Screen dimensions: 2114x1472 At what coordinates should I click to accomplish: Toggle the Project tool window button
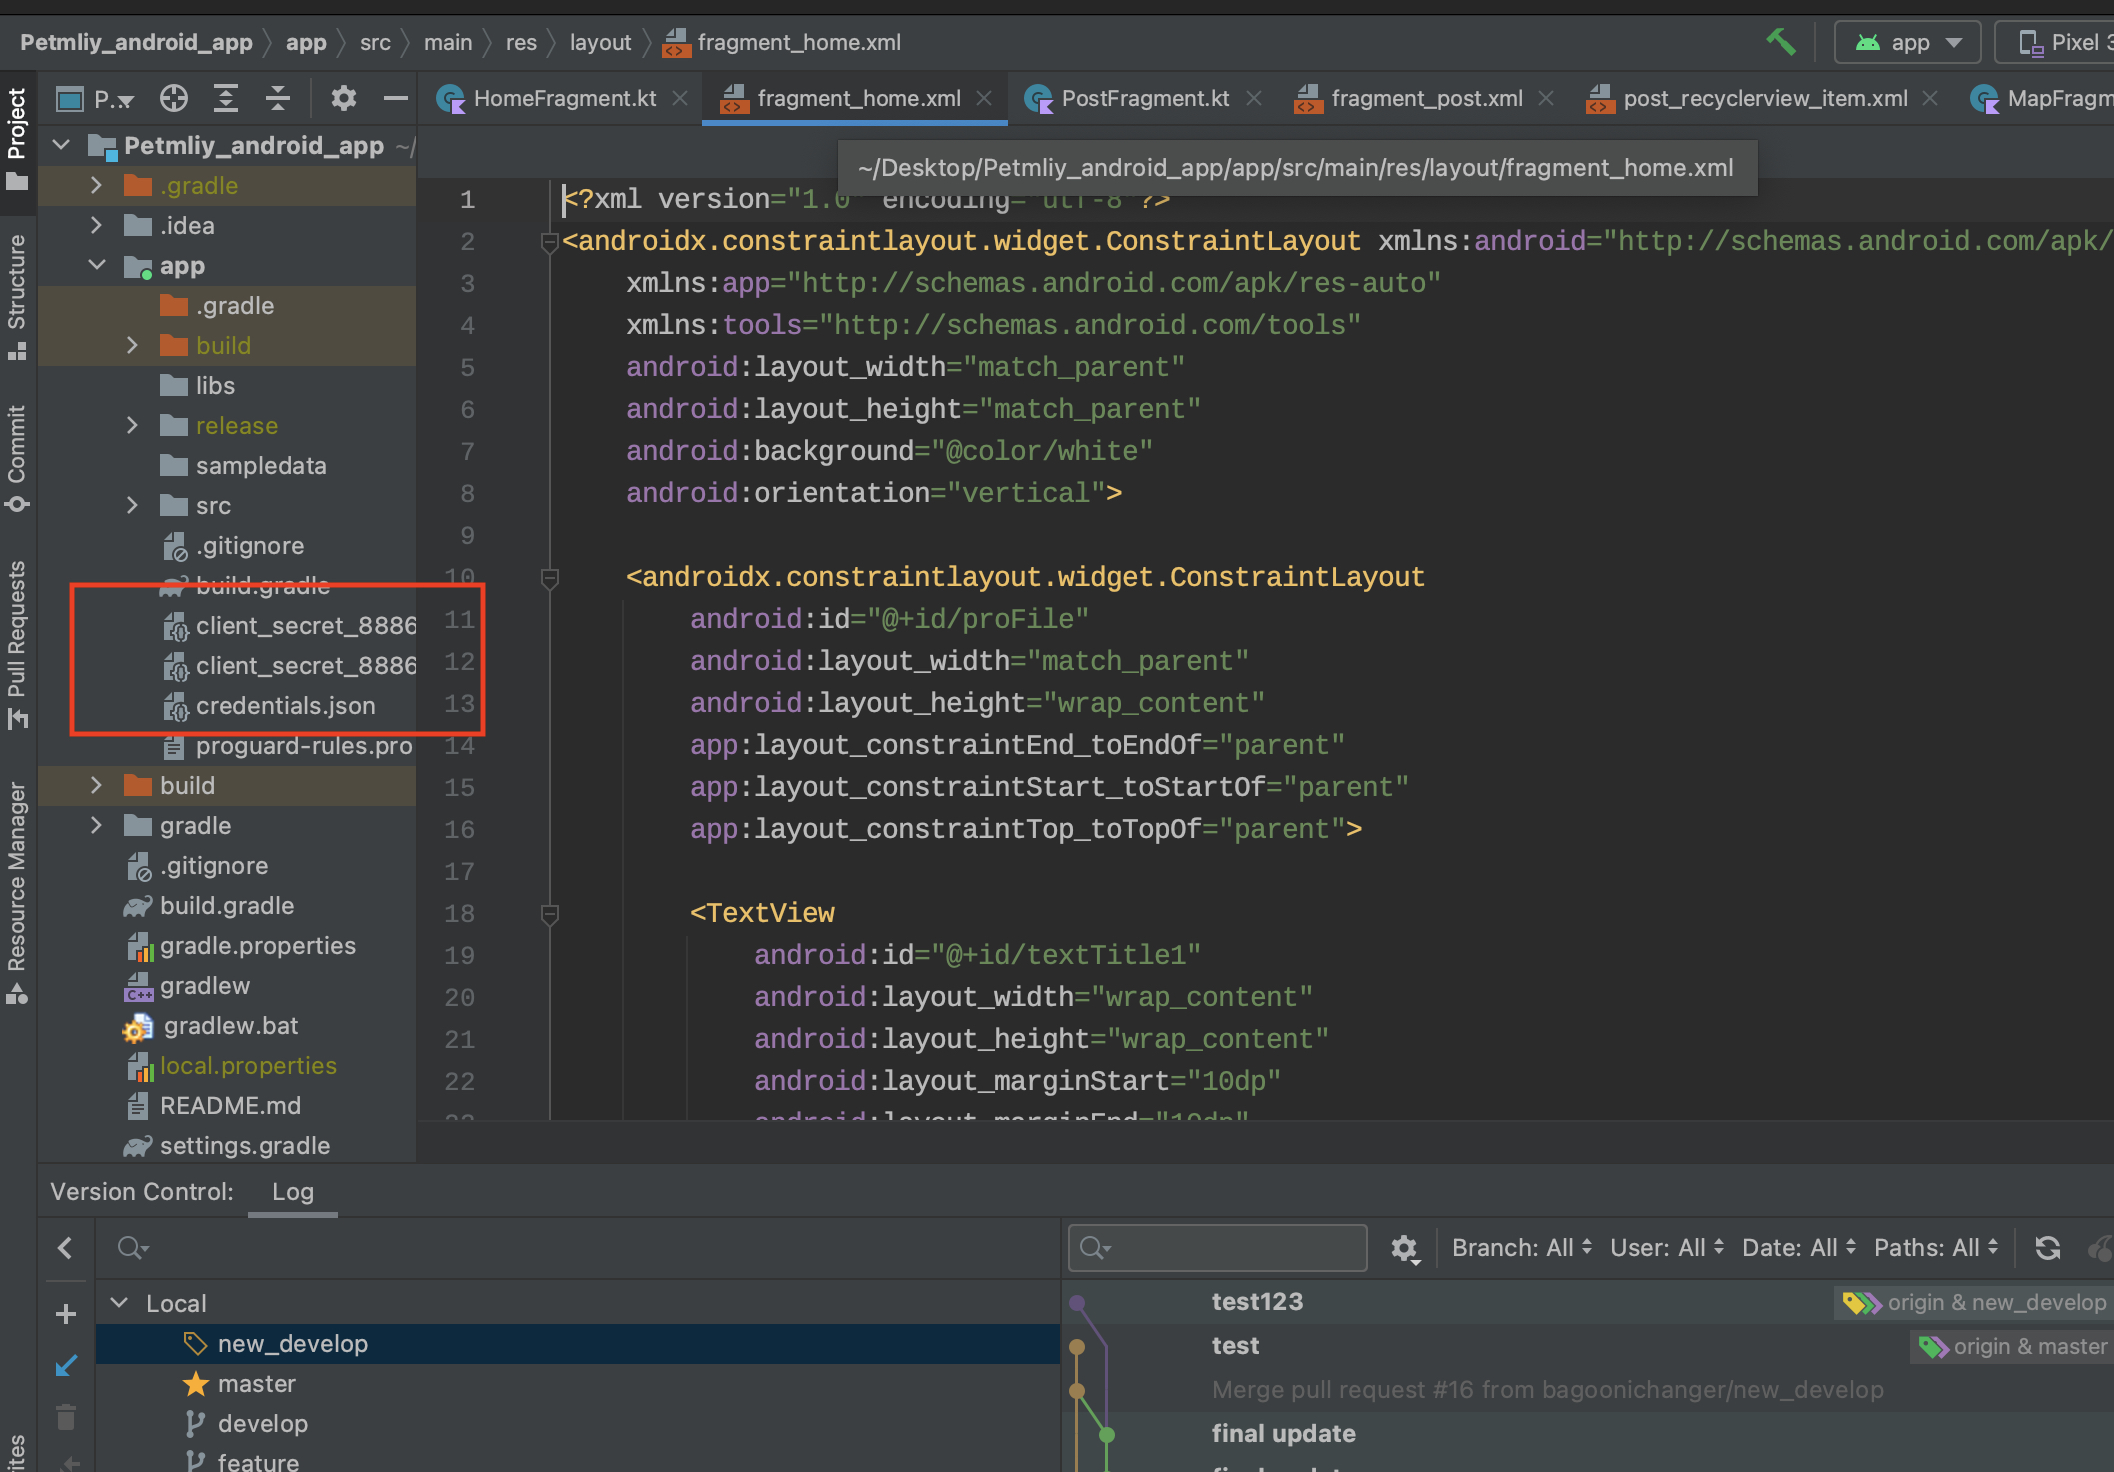click(17, 140)
